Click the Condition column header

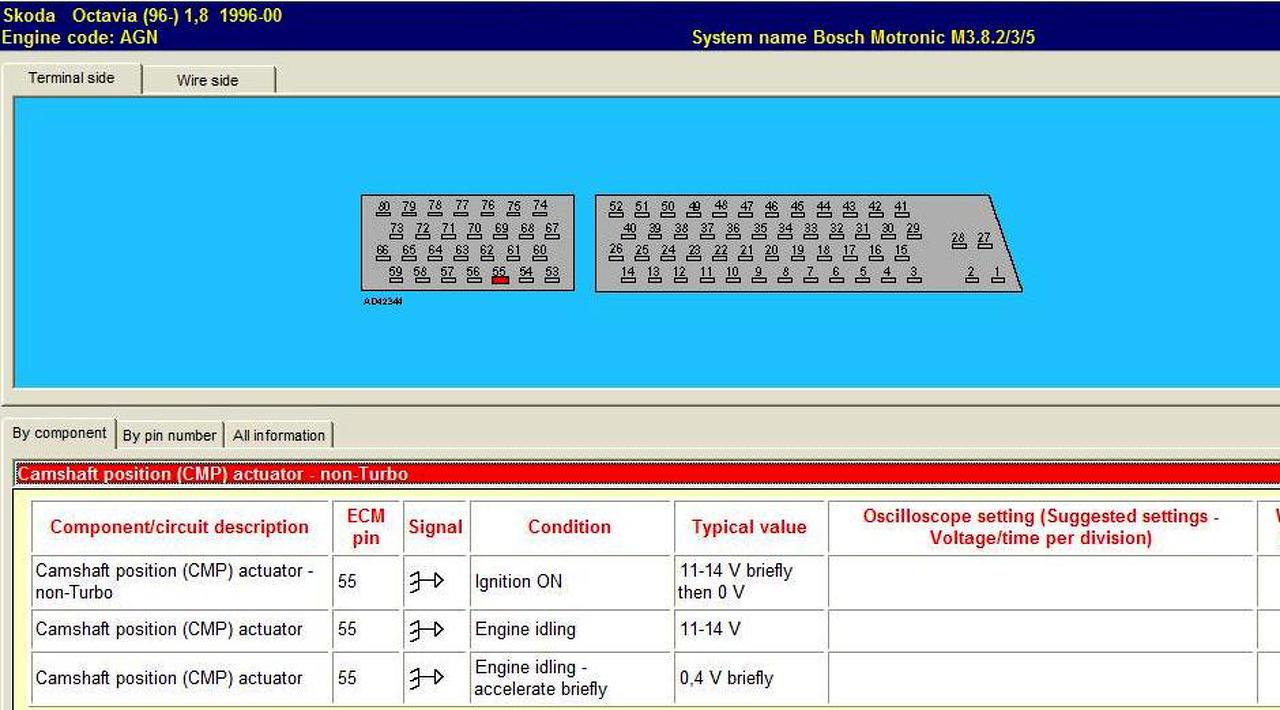pyautogui.click(x=570, y=527)
